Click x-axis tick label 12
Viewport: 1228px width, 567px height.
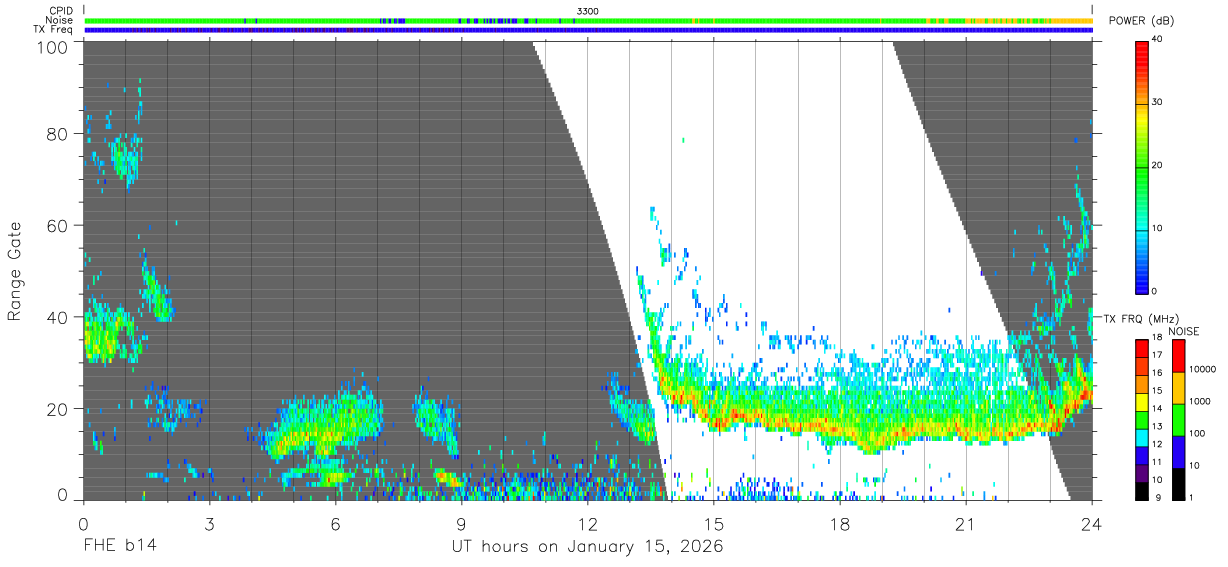[587, 523]
